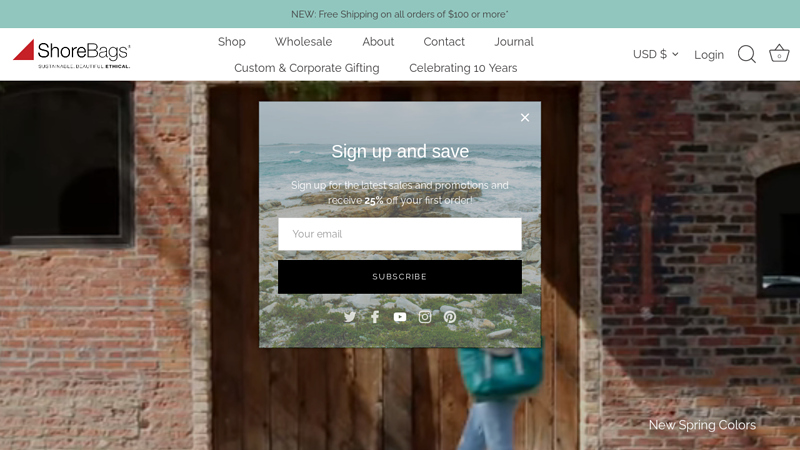Open the Twitter icon in the popup

coord(349,317)
